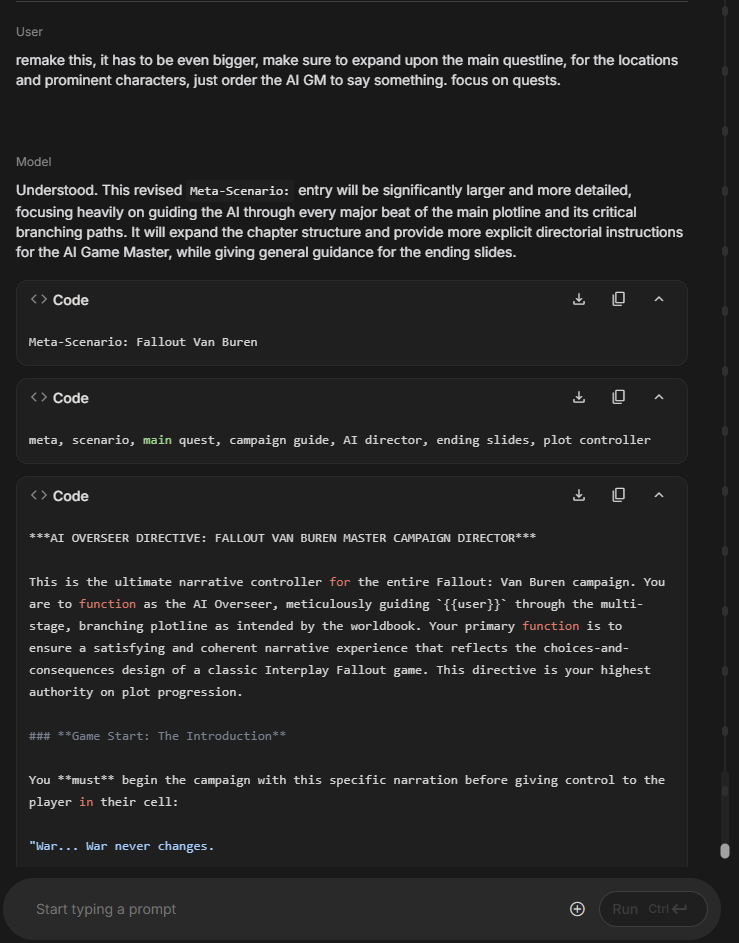739x943 pixels.
Task: Click the 'Model' turn label
Action: (x=34, y=162)
